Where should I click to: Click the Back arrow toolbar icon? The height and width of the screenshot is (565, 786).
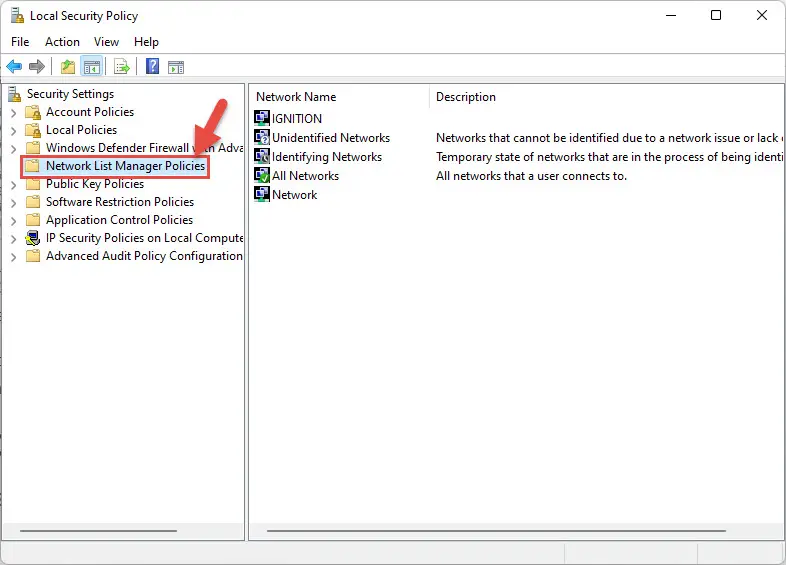[x=14, y=66]
